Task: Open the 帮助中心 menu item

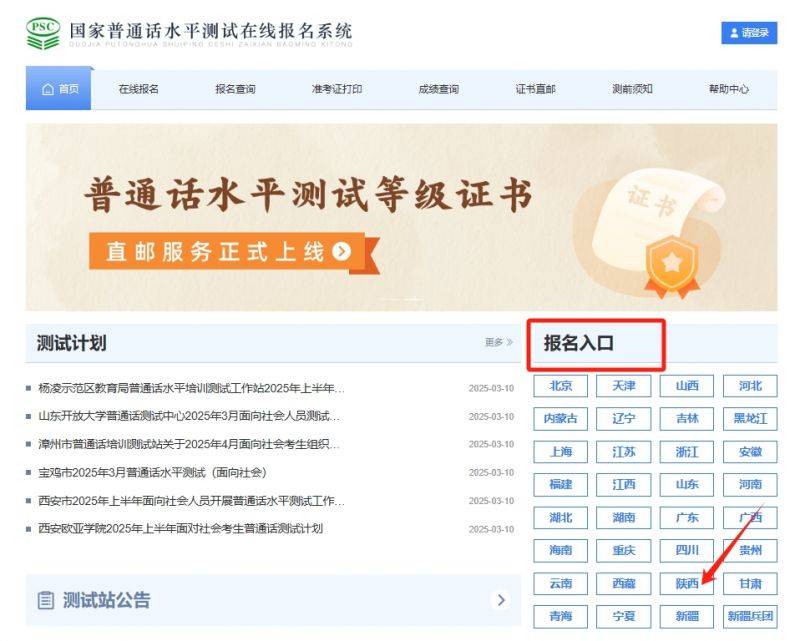Action: [729, 89]
